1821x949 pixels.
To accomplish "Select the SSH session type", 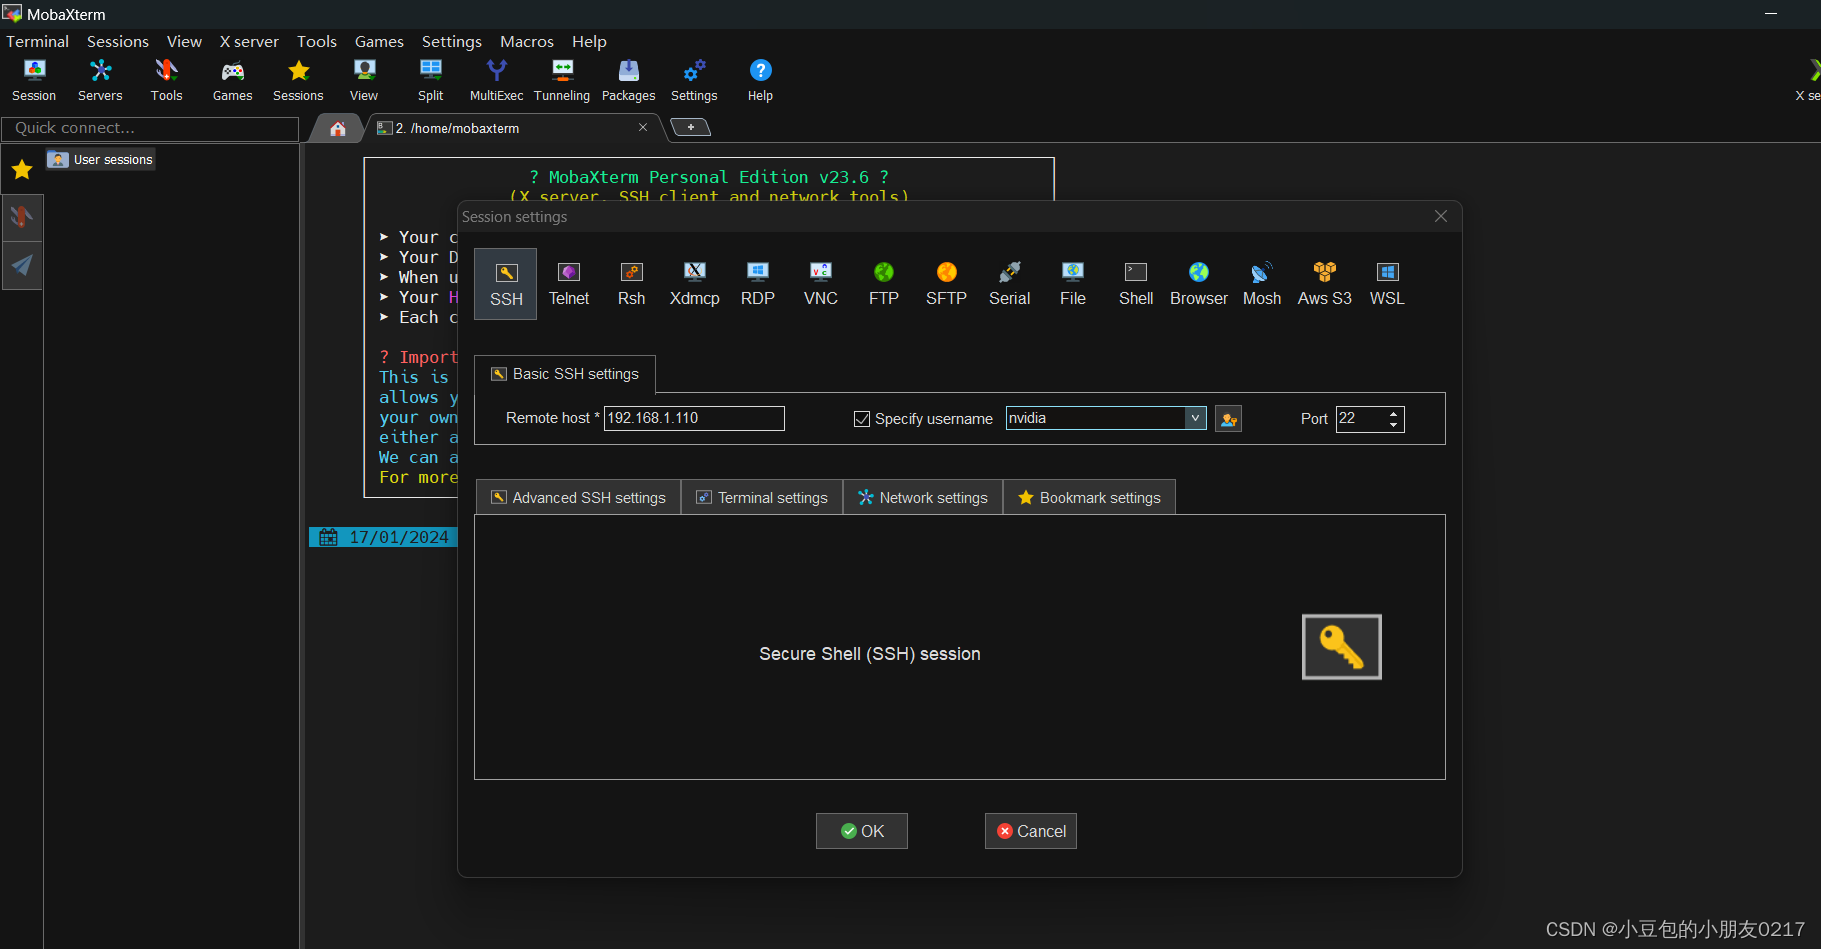I will pyautogui.click(x=506, y=284).
